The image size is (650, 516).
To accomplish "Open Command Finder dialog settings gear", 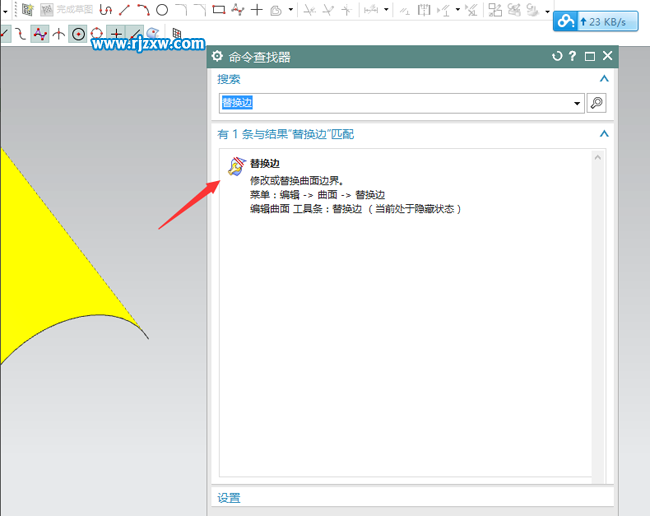I will (217, 56).
